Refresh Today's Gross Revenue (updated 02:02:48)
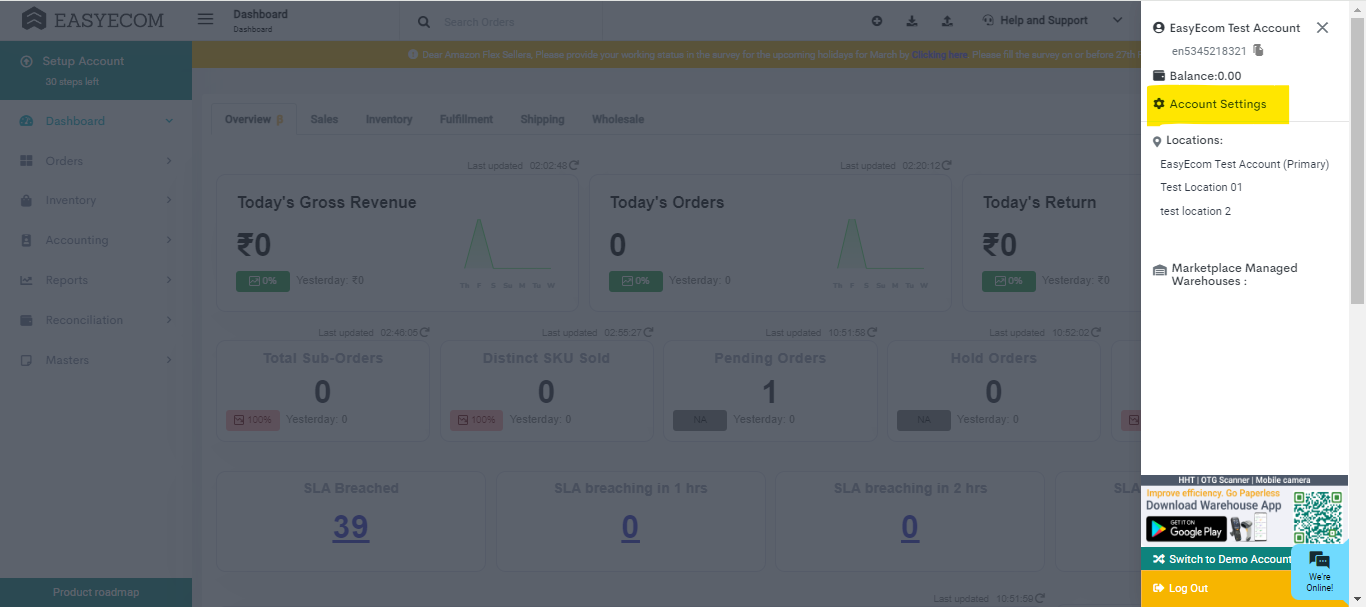Image resolution: width=1366 pixels, height=607 pixels. point(574,165)
